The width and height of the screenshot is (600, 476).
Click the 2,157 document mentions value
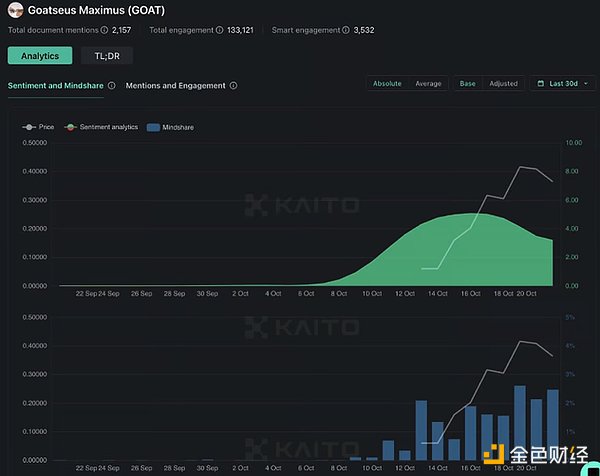[122, 30]
